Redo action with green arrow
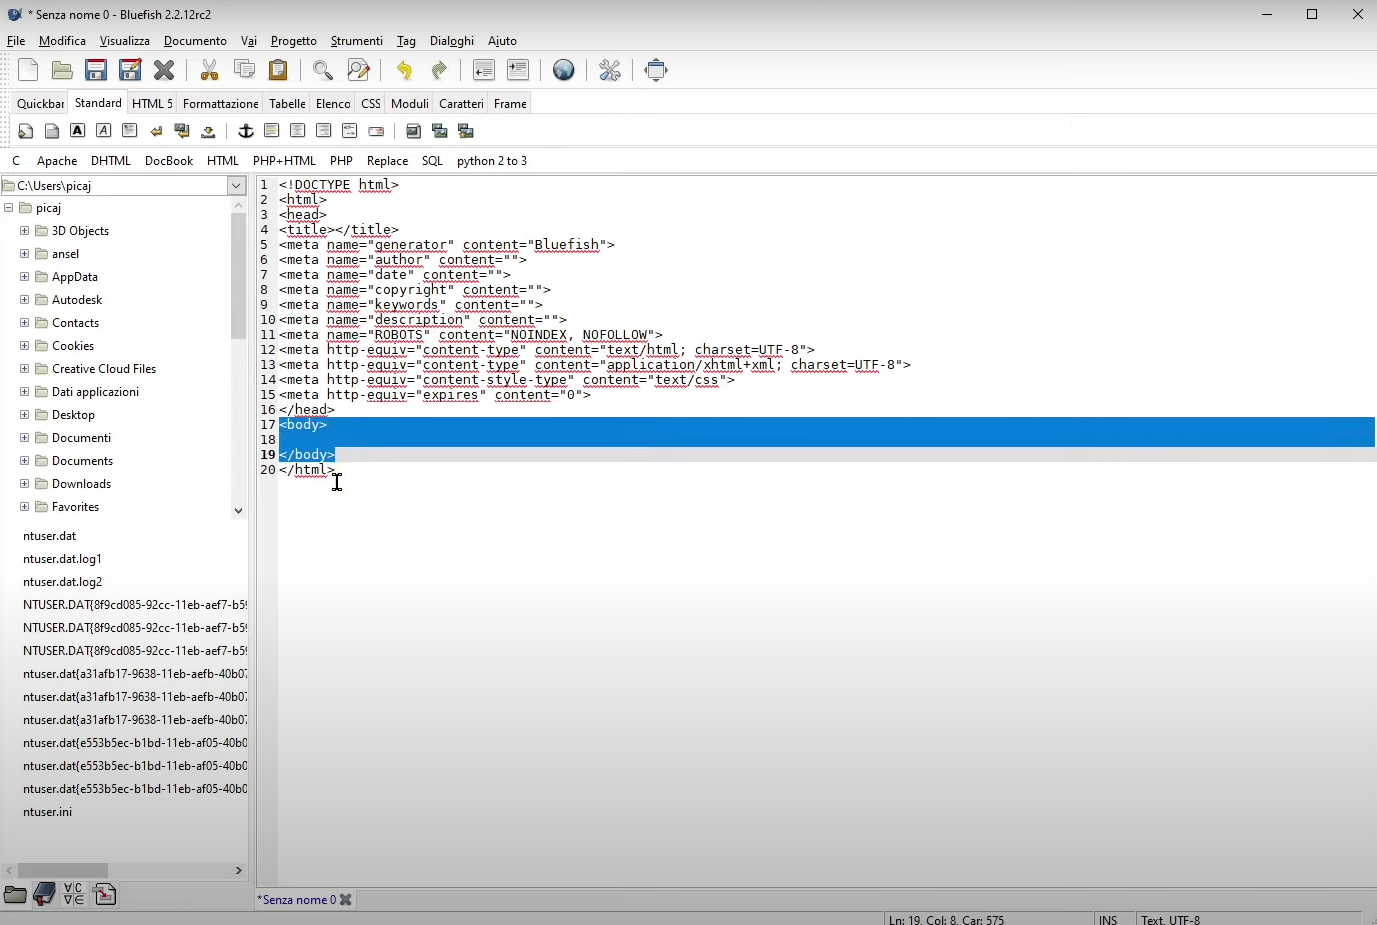 [438, 70]
